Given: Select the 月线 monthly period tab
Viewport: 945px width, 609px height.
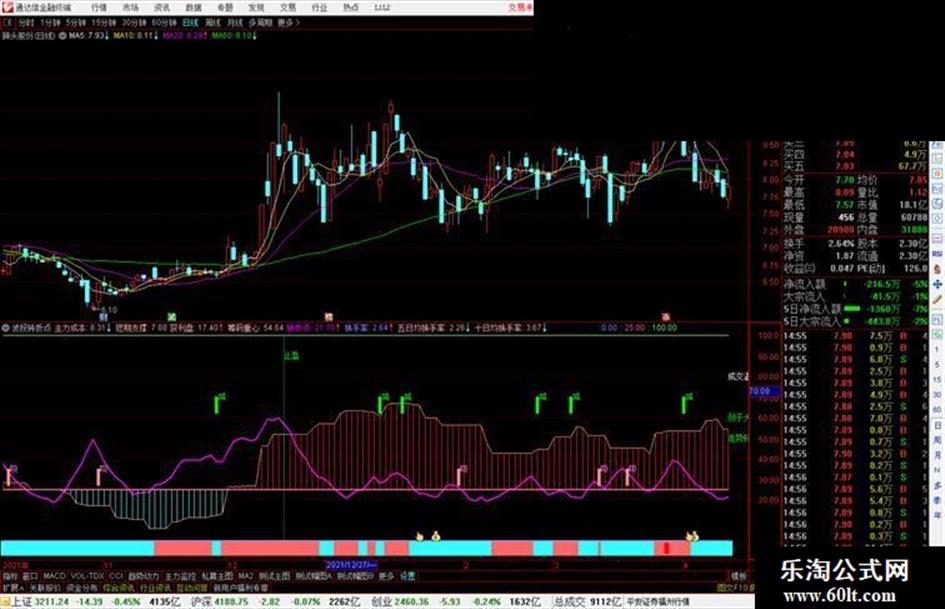Looking at the screenshot, I should click(x=234, y=23).
